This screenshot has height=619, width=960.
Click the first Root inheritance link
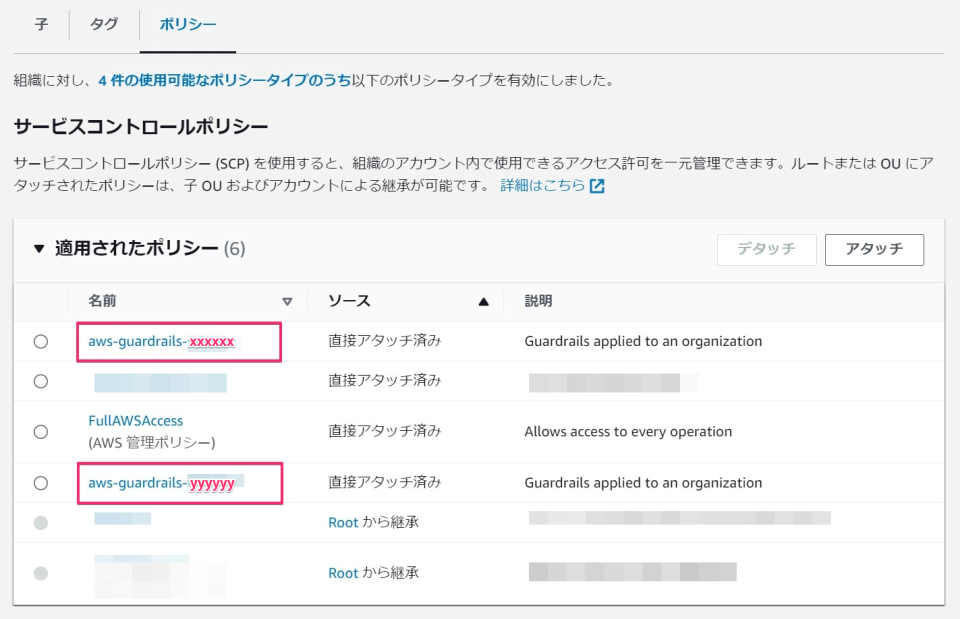(343, 522)
